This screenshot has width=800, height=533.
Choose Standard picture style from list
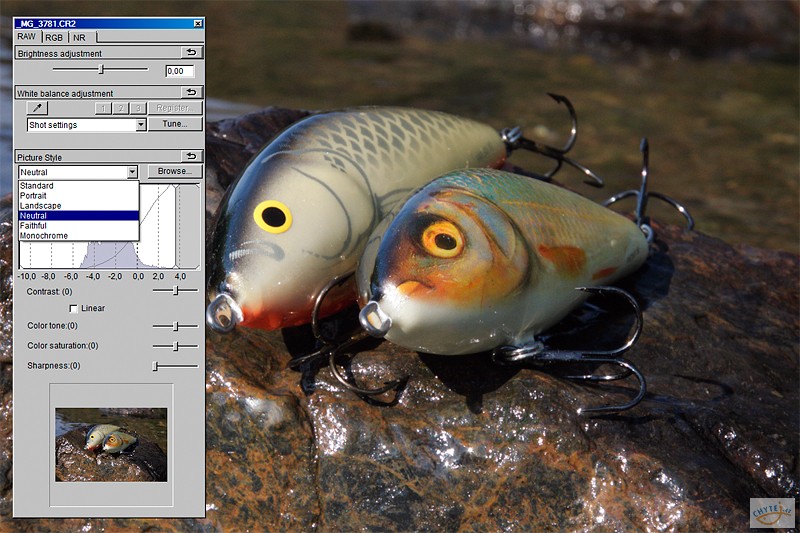click(x=79, y=186)
